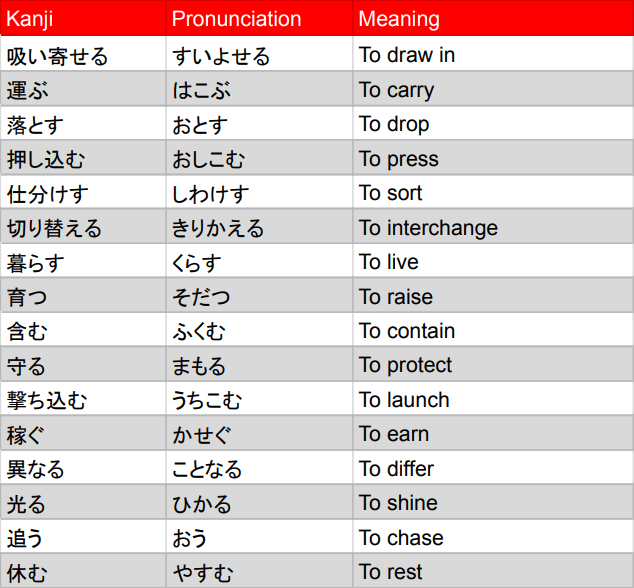
Task: Select the 光る kanji cell
Action: (27, 503)
